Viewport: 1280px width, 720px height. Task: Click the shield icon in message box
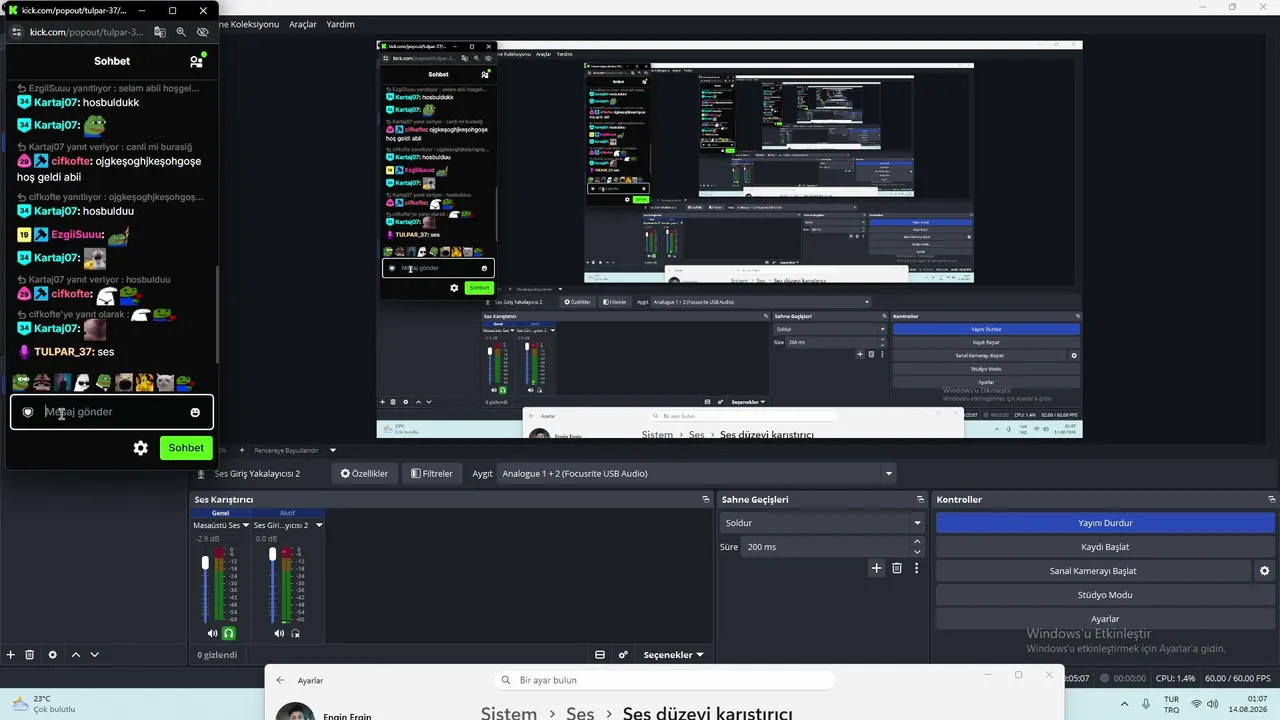[28, 412]
